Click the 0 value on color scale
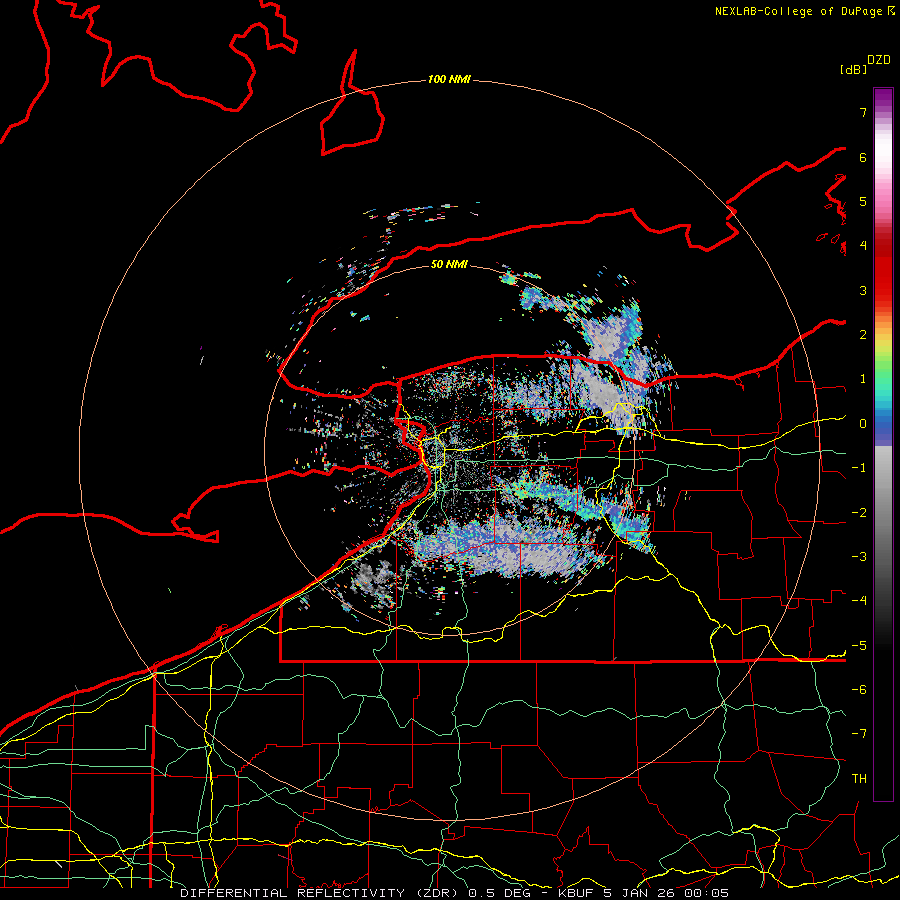Image resolution: width=900 pixels, height=900 pixels. [863, 424]
